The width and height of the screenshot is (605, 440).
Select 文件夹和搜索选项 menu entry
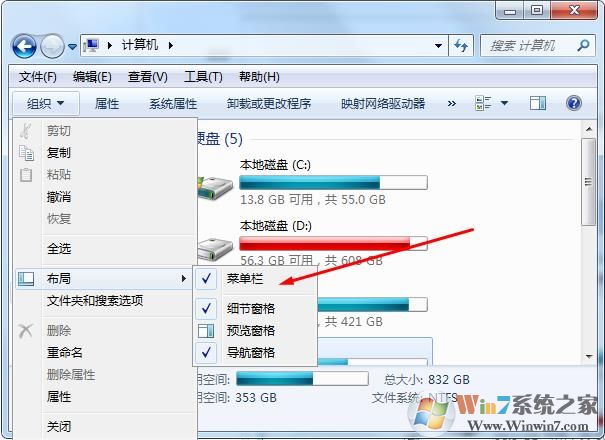tap(95, 300)
